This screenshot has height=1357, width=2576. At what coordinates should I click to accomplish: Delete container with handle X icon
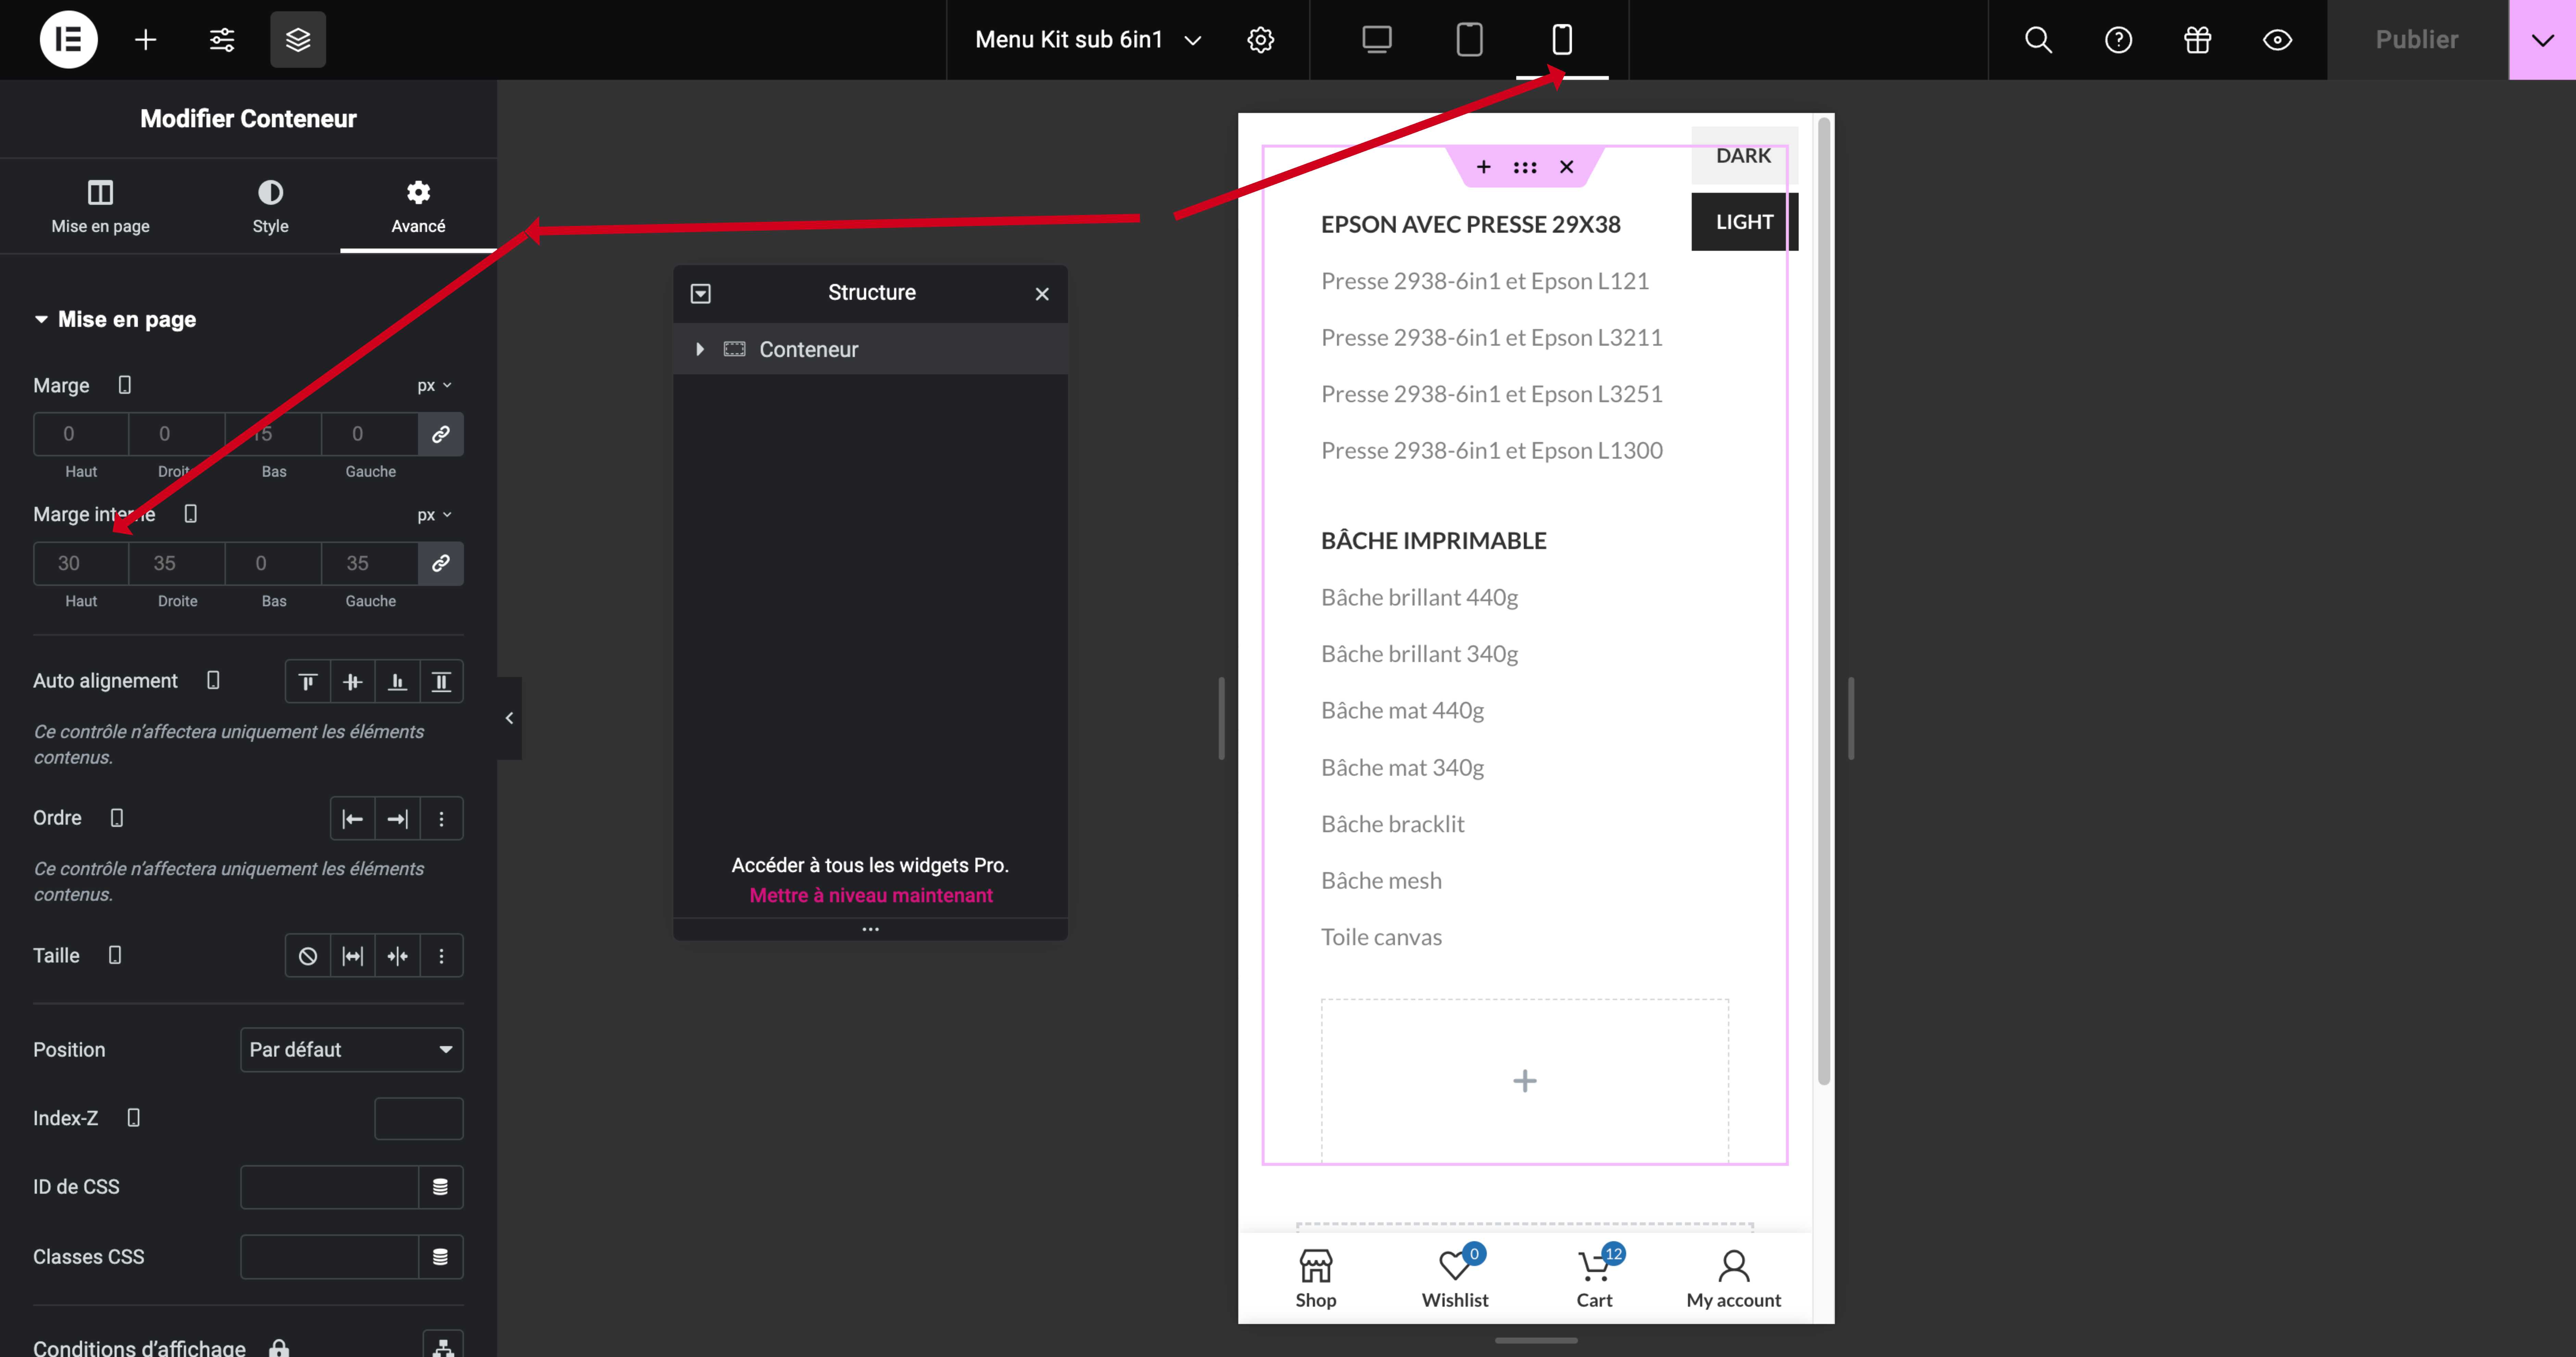click(x=1567, y=167)
